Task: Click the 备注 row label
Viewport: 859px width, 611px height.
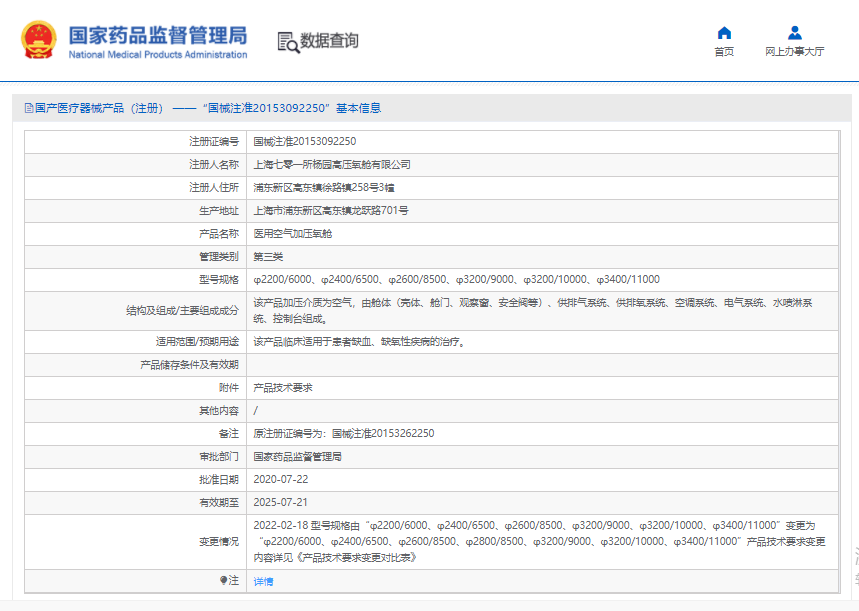Action: coord(228,433)
